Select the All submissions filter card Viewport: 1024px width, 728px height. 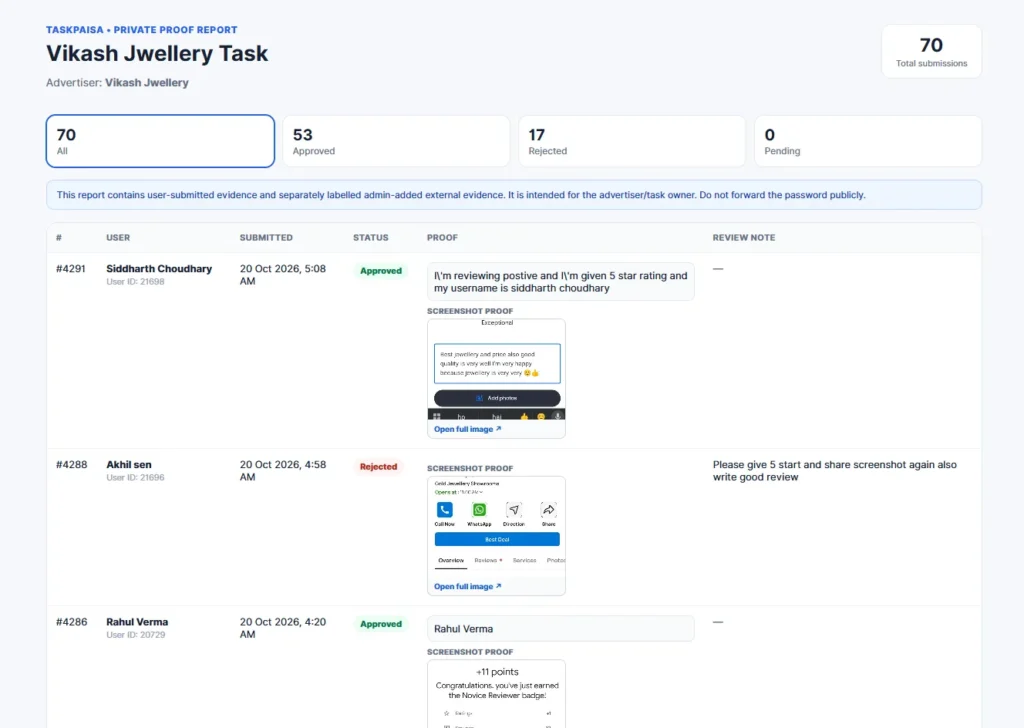click(x=160, y=141)
